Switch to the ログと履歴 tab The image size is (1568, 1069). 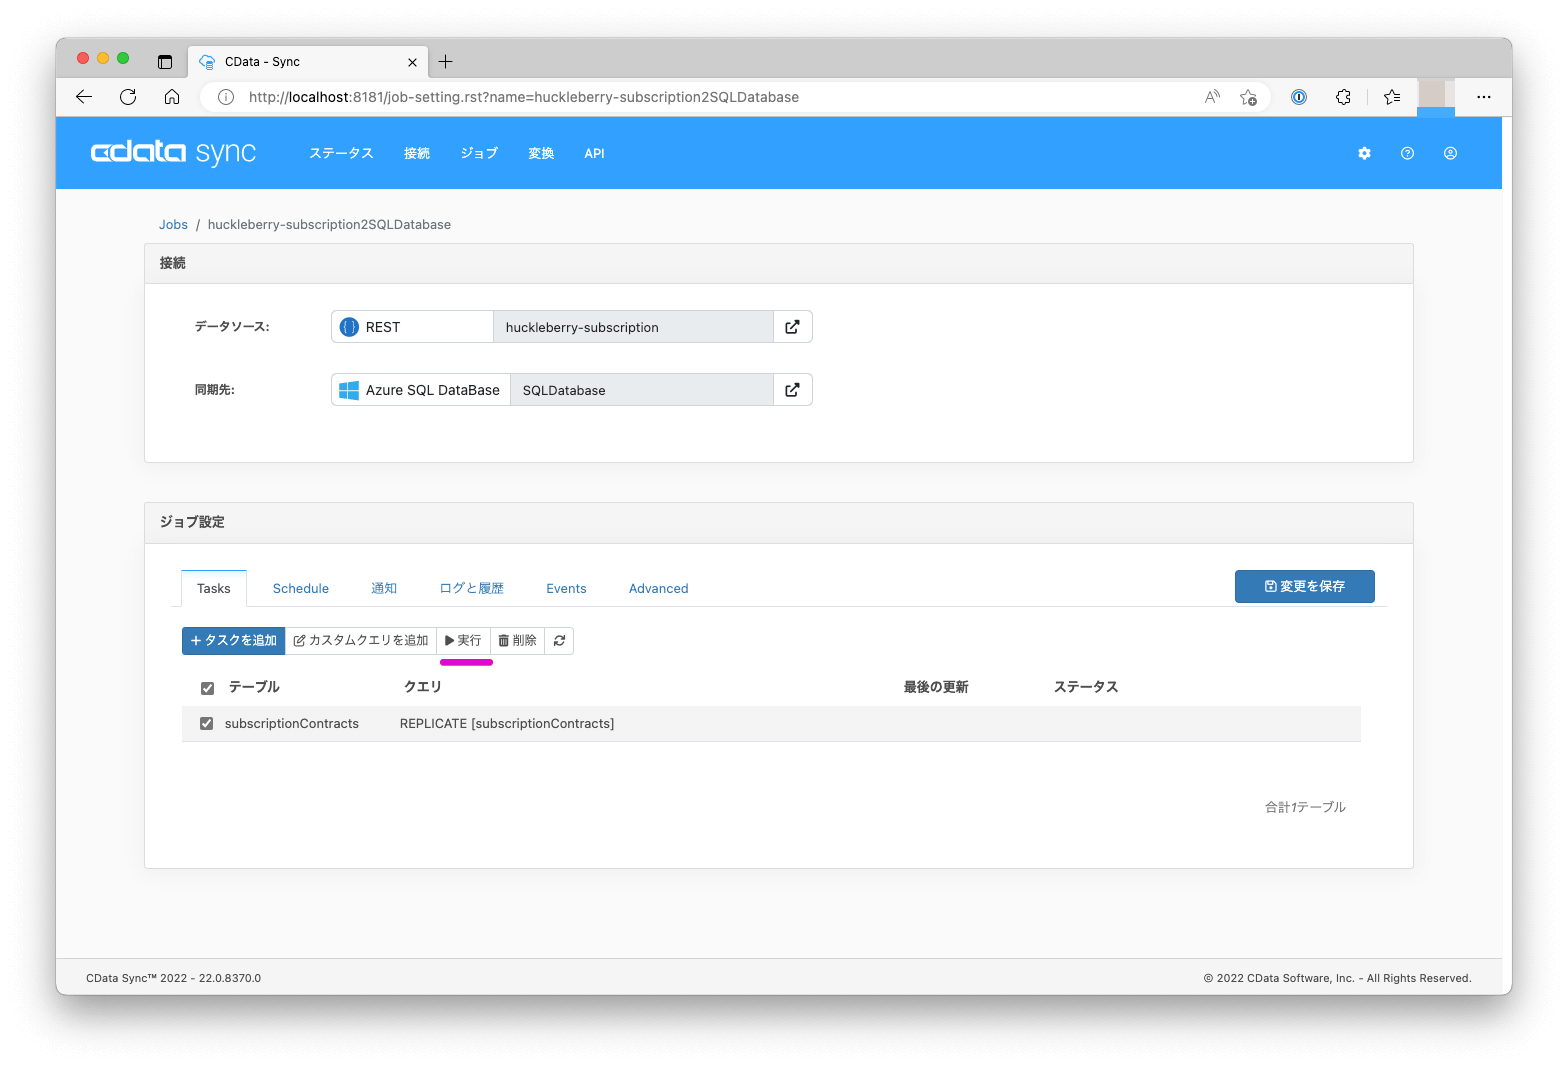point(472,589)
